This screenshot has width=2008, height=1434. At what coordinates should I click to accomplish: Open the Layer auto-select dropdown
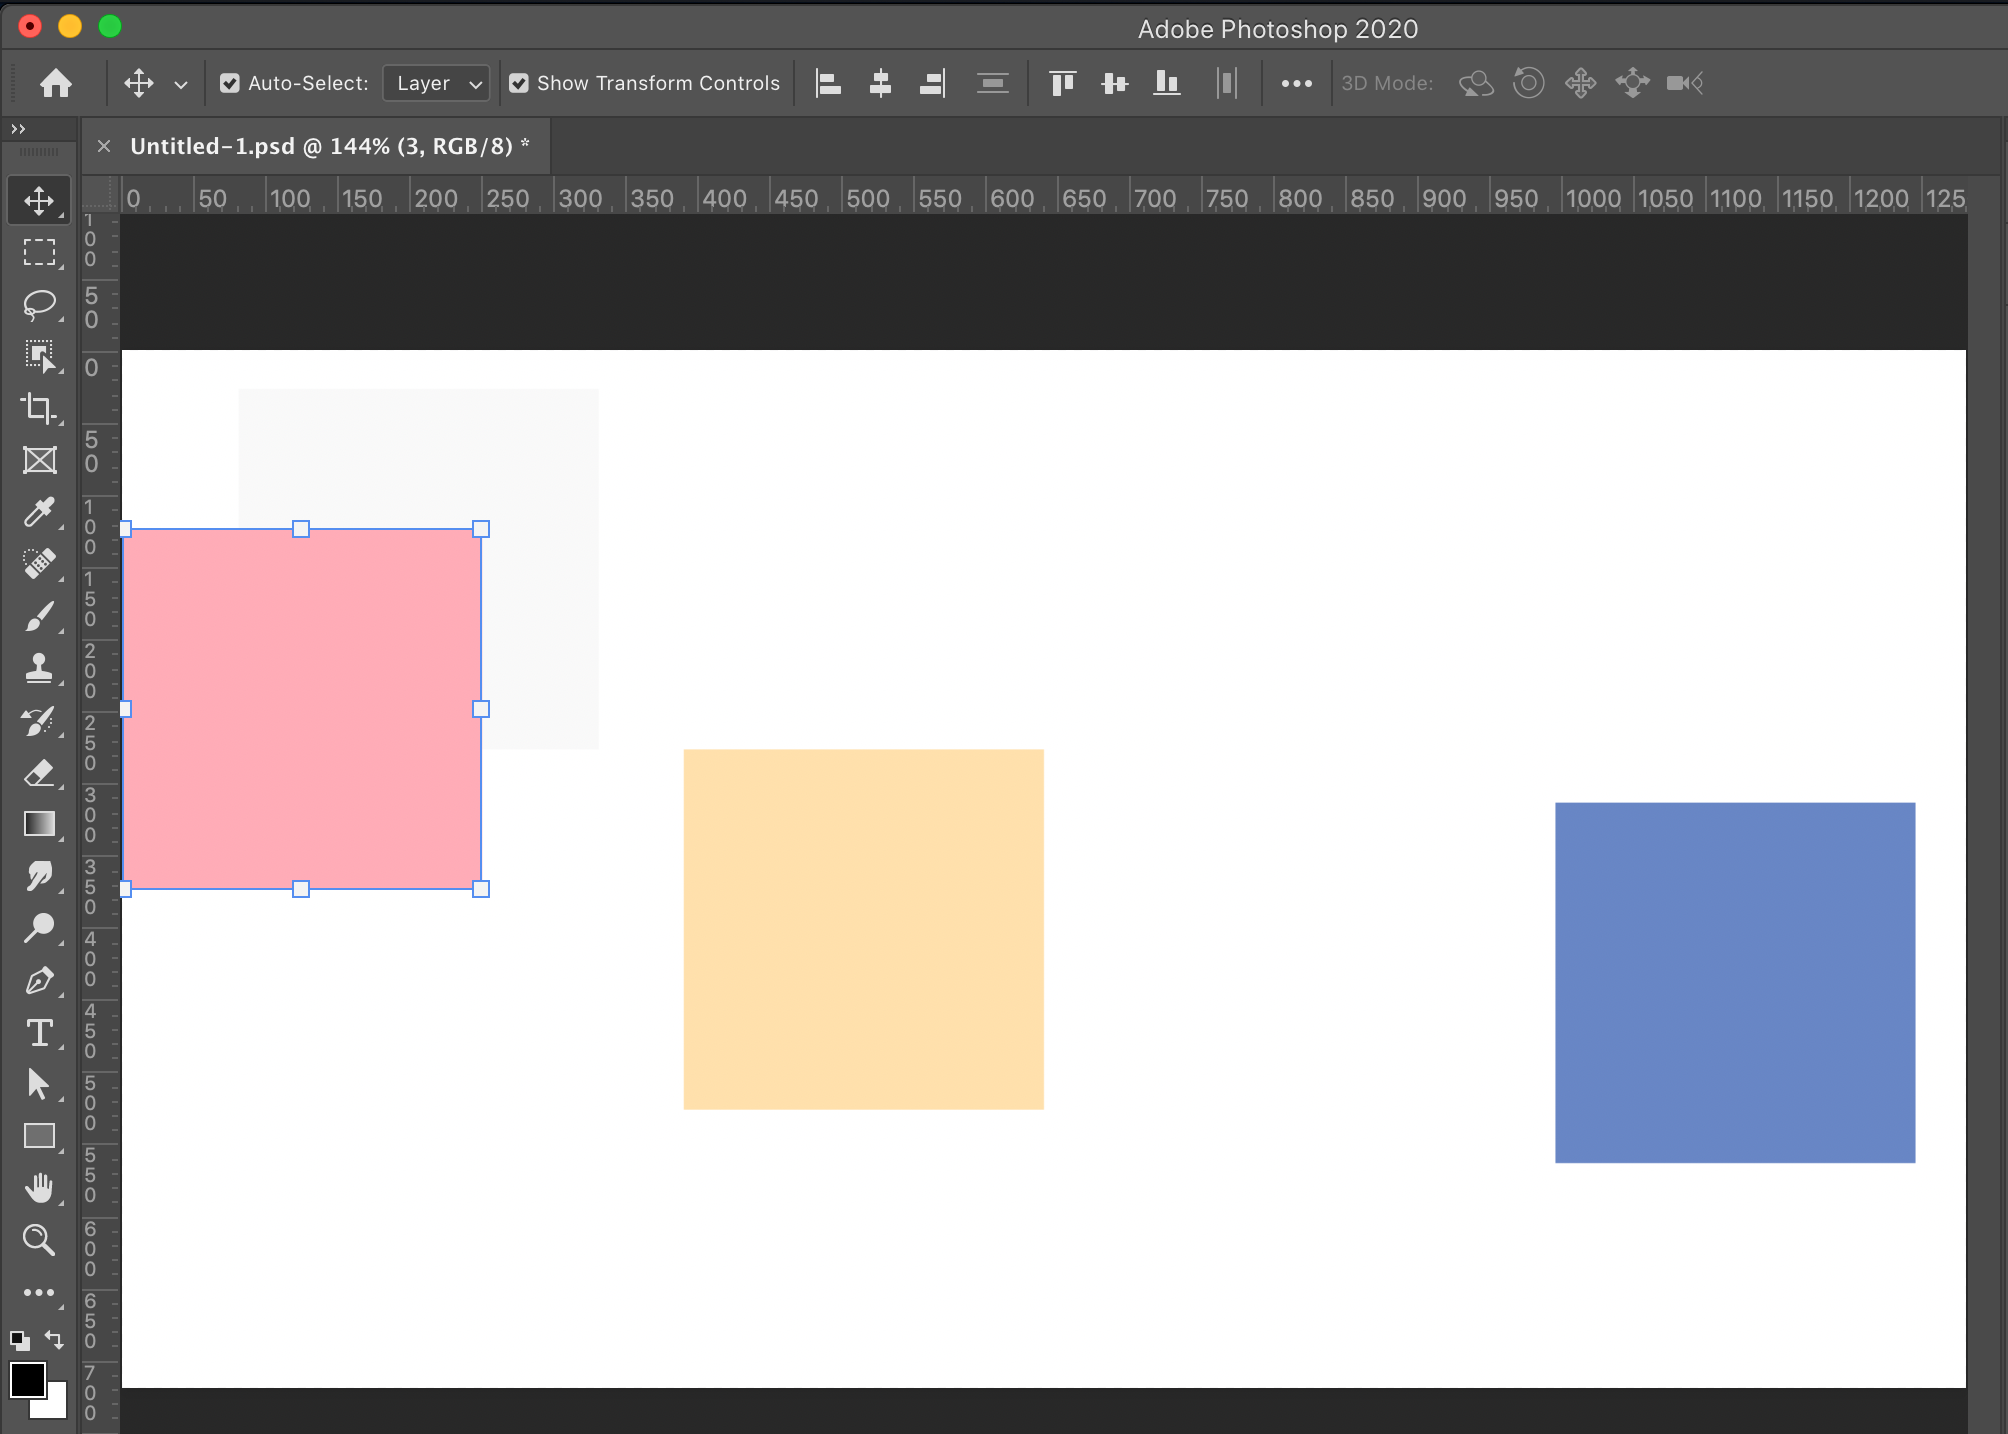point(437,83)
